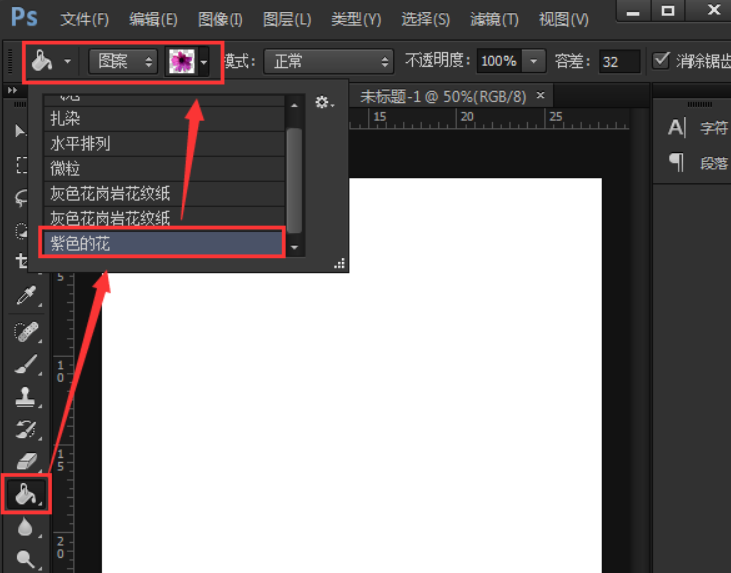Click the opacity 100% value field

[499, 61]
